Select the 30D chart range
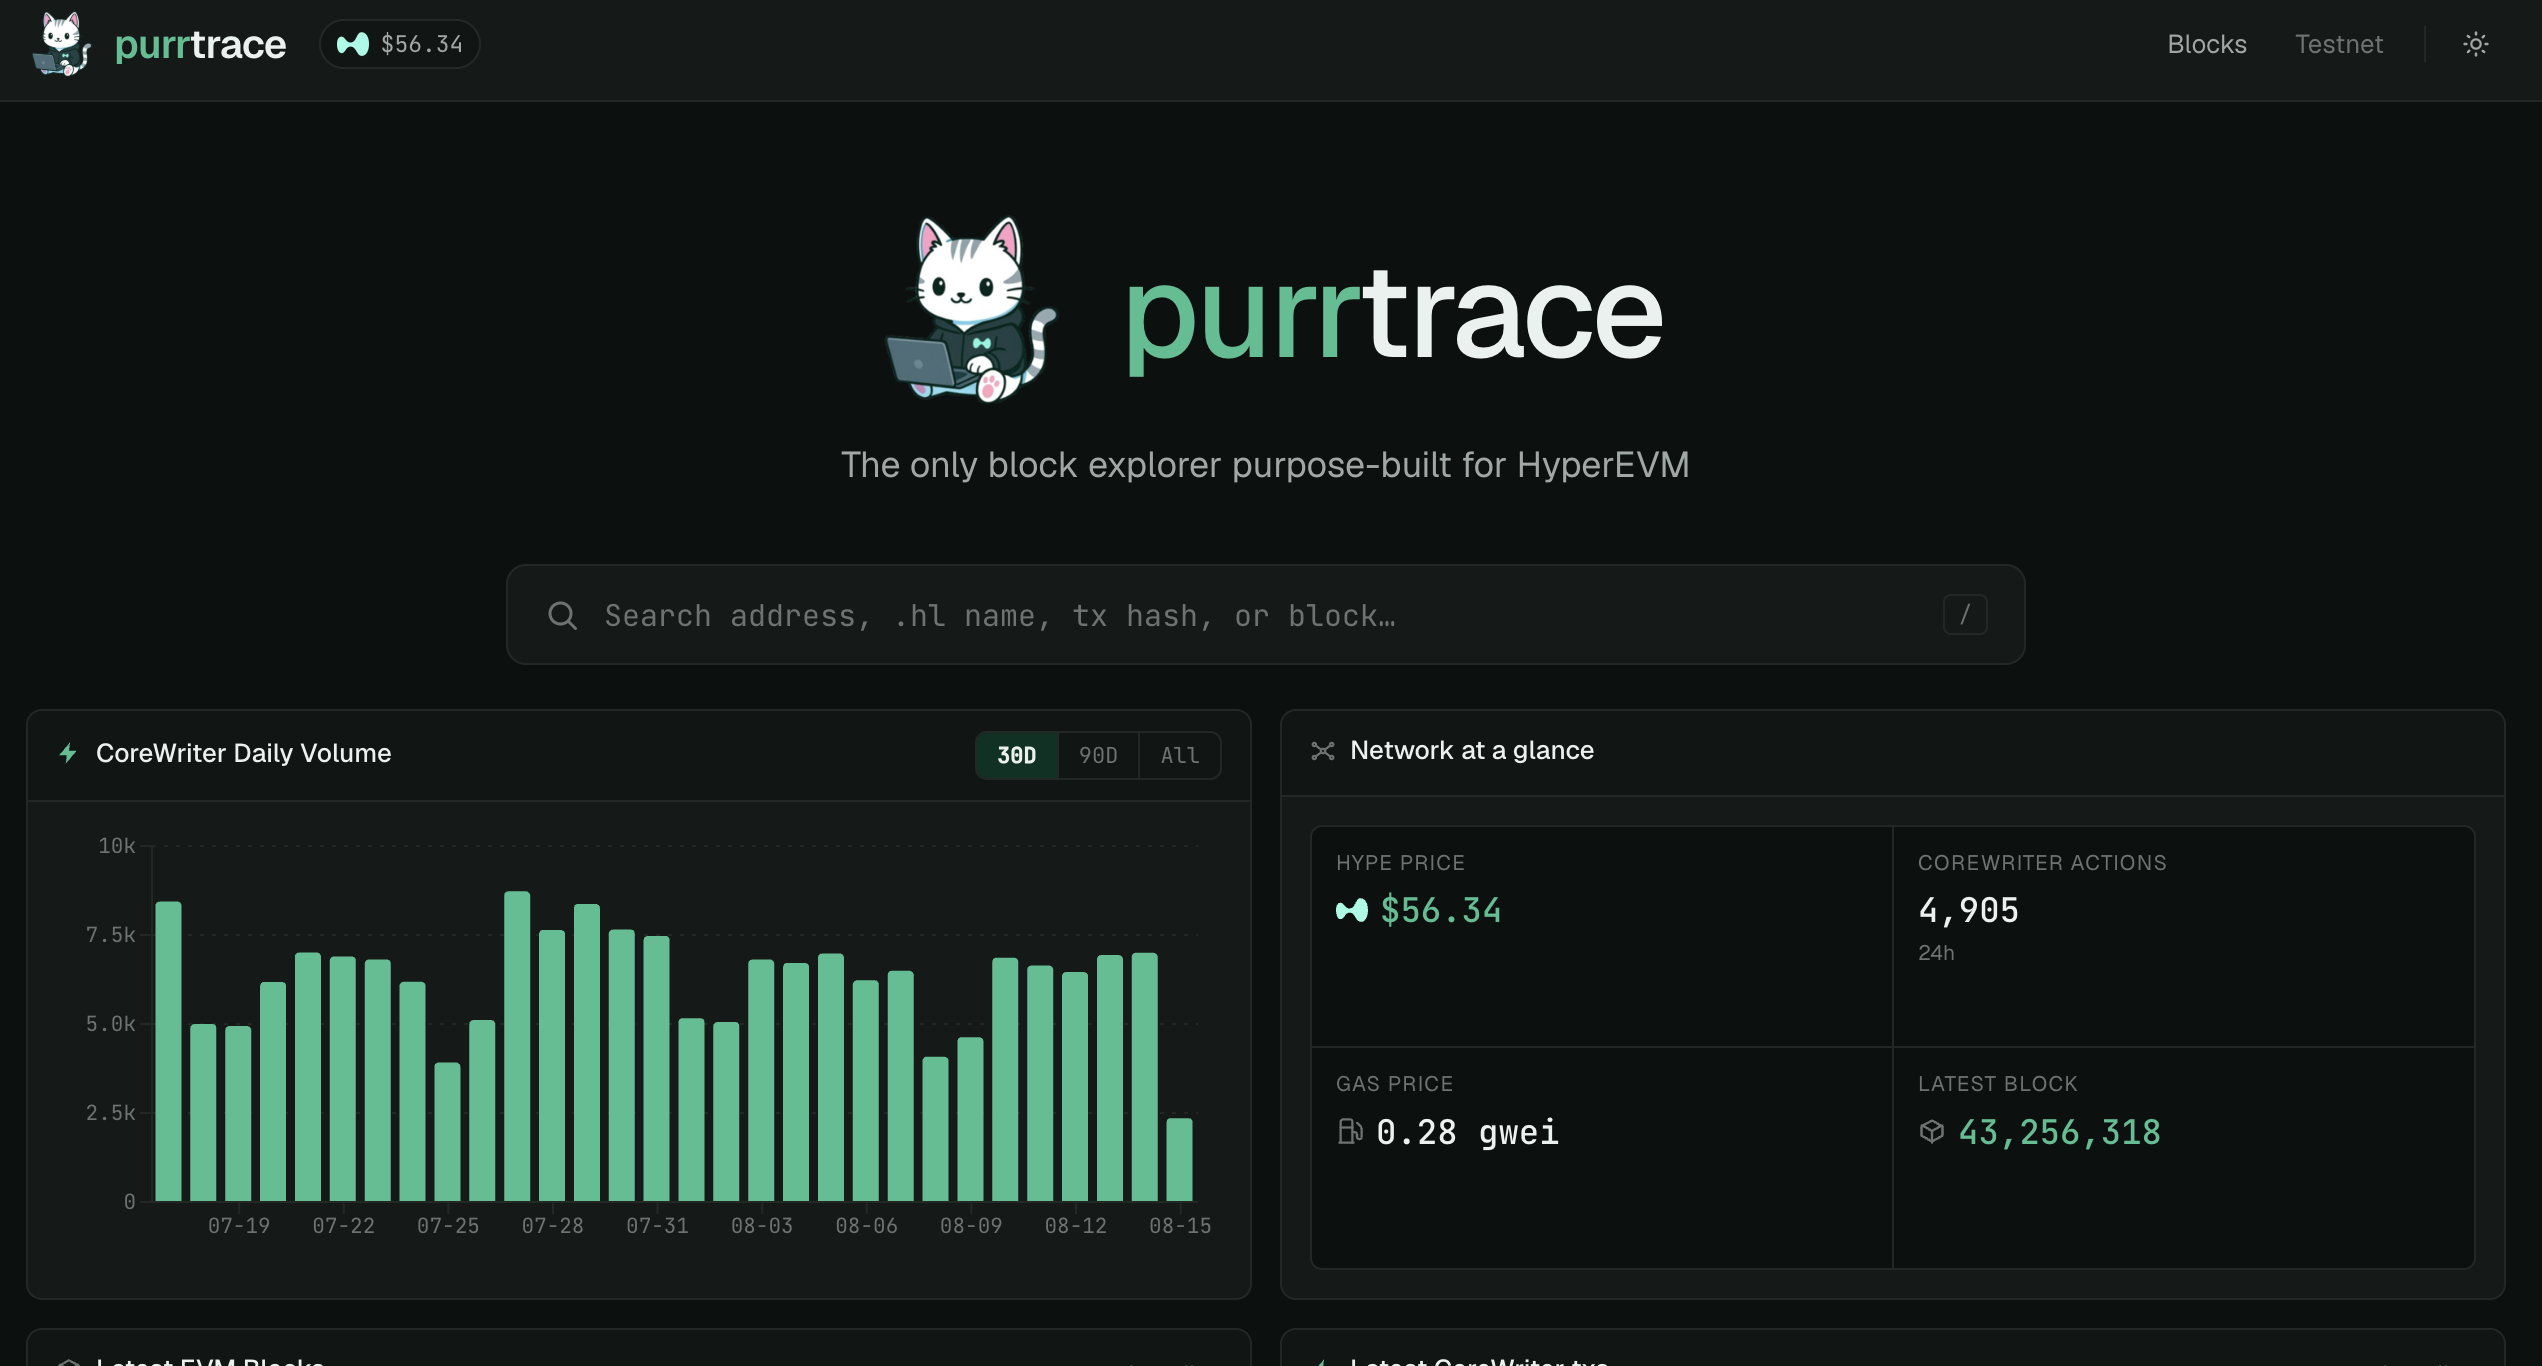The image size is (2542, 1366). 1016,755
